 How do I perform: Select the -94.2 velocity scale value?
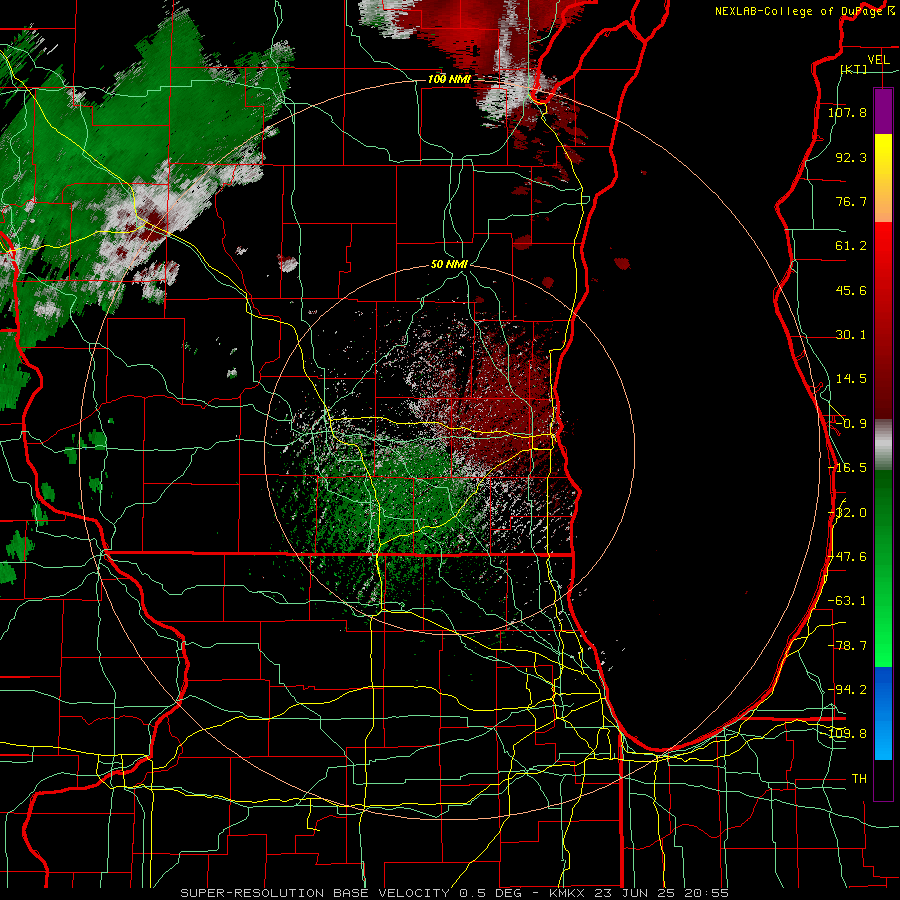[x=847, y=690]
